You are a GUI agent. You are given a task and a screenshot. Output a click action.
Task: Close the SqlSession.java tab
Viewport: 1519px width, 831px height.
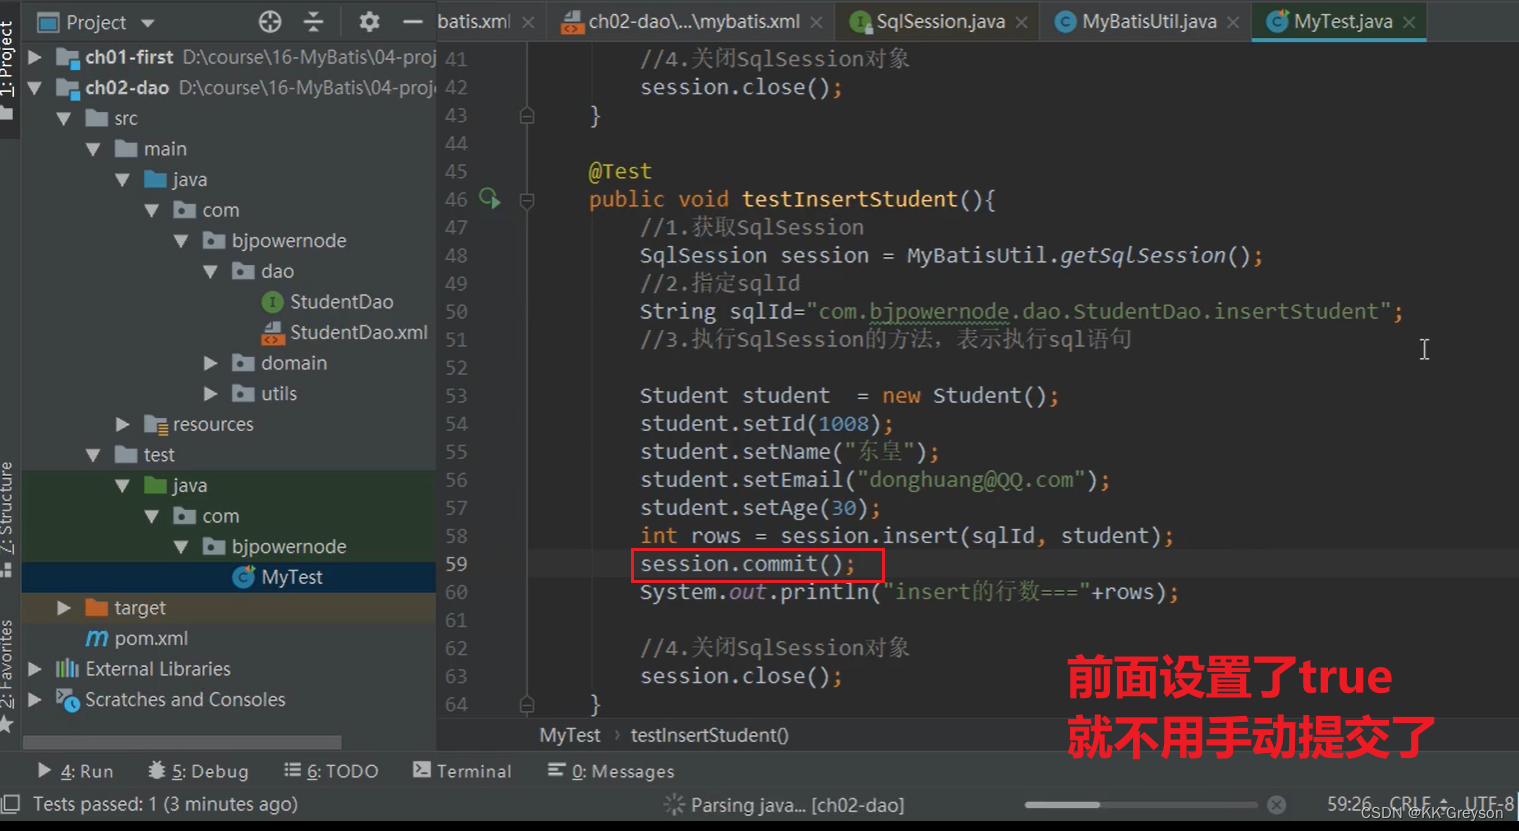(x=1021, y=22)
